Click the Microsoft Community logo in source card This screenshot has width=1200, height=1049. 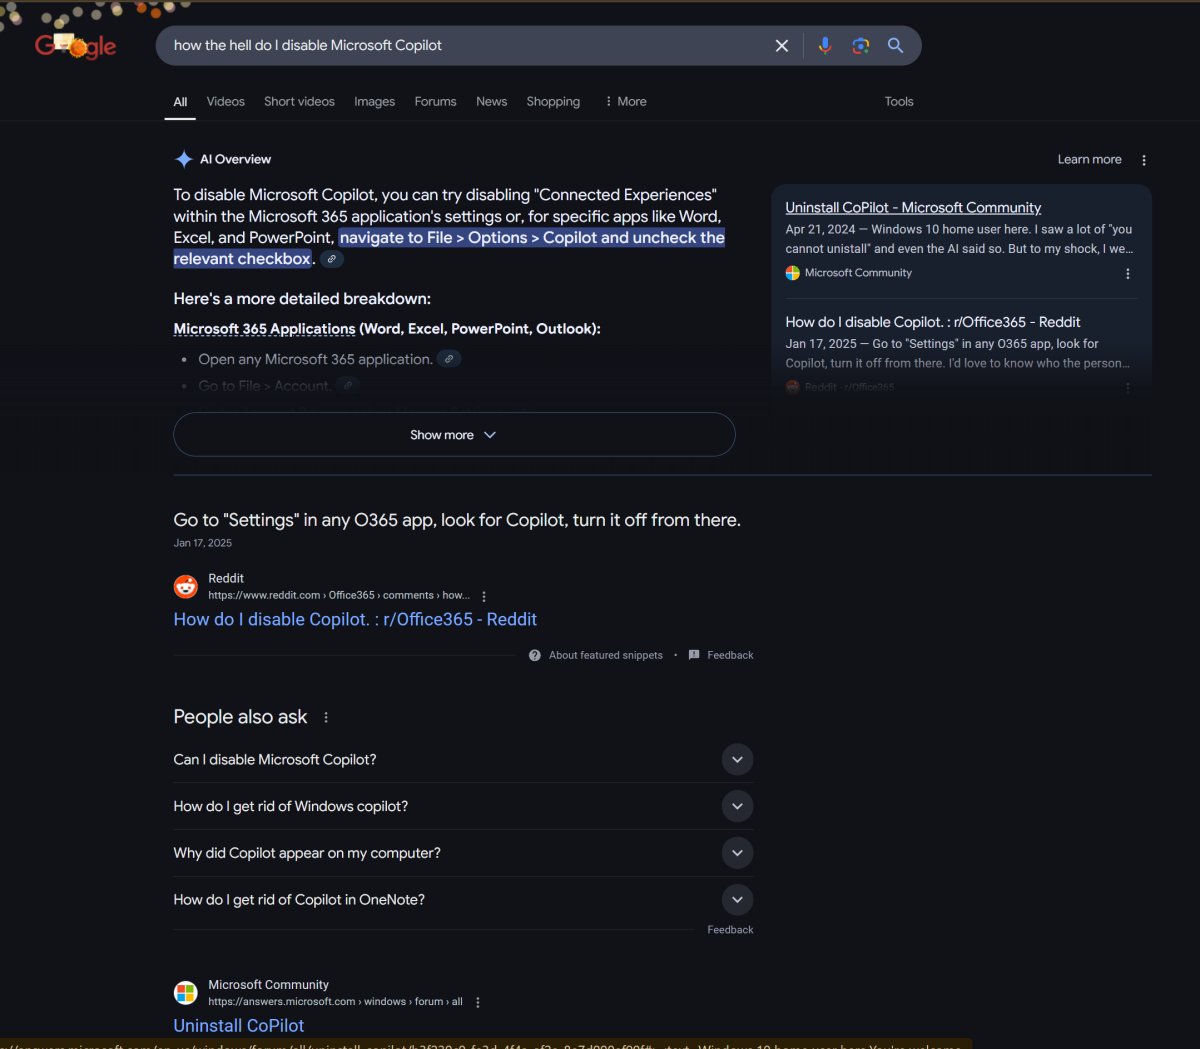point(793,273)
